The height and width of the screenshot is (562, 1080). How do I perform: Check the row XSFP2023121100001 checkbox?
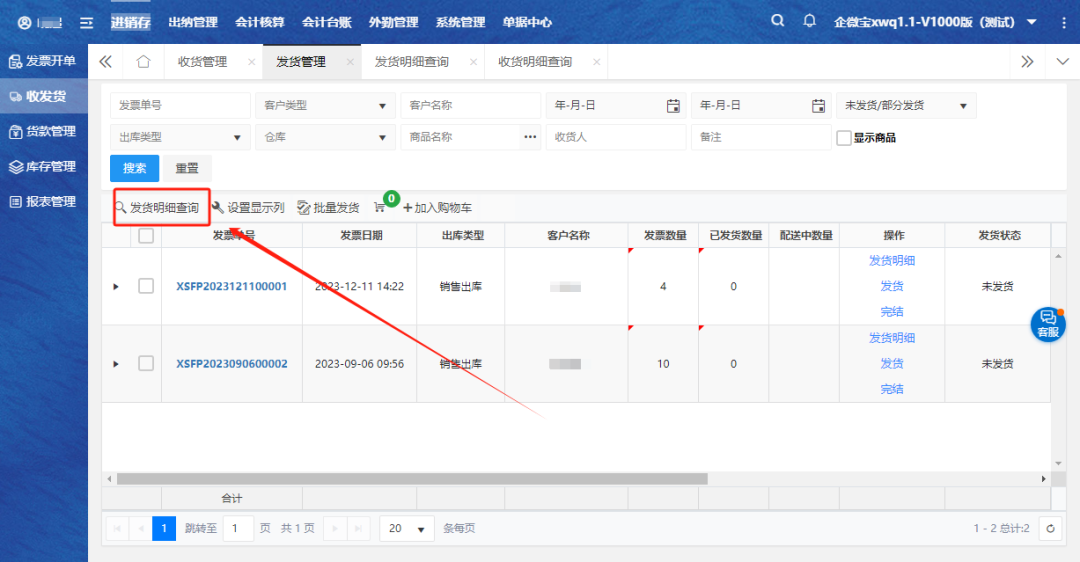146,286
